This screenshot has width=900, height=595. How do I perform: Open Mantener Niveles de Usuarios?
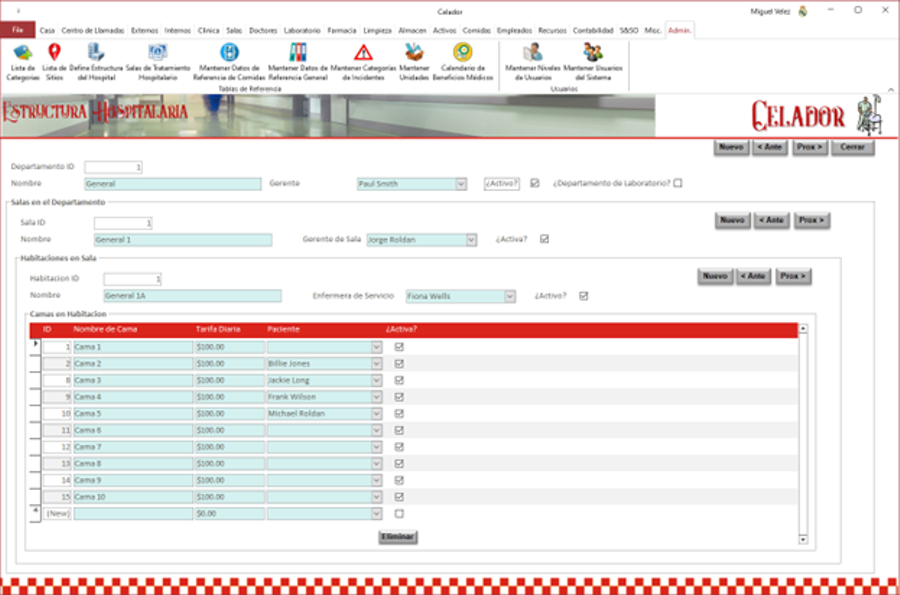[530, 57]
